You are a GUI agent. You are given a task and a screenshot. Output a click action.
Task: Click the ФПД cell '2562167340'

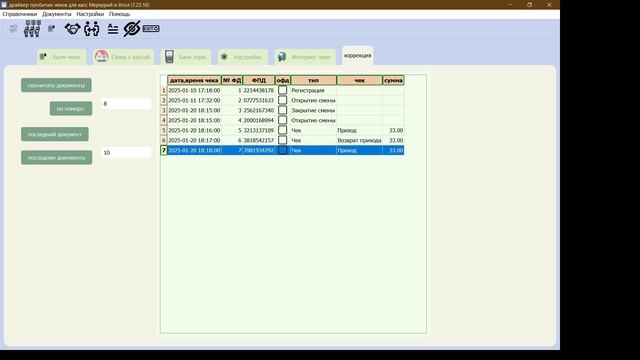point(259,110)
